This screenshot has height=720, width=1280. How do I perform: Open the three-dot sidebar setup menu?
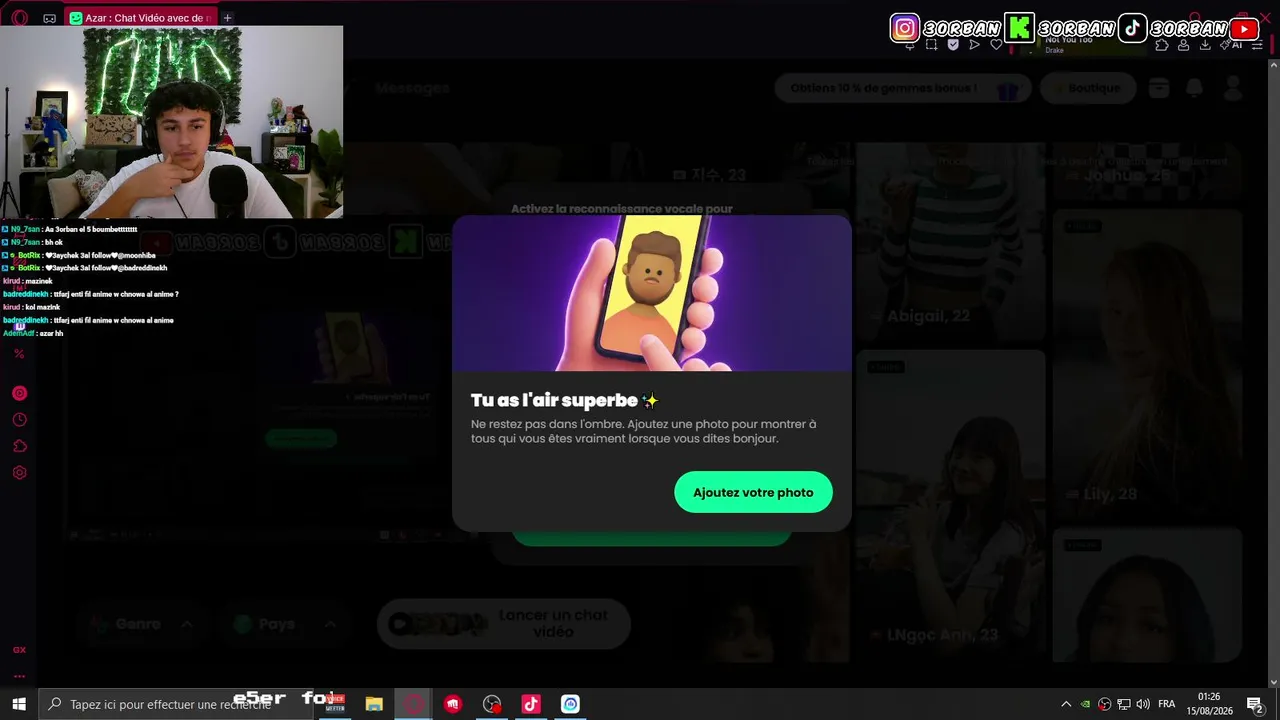(19, 675)
